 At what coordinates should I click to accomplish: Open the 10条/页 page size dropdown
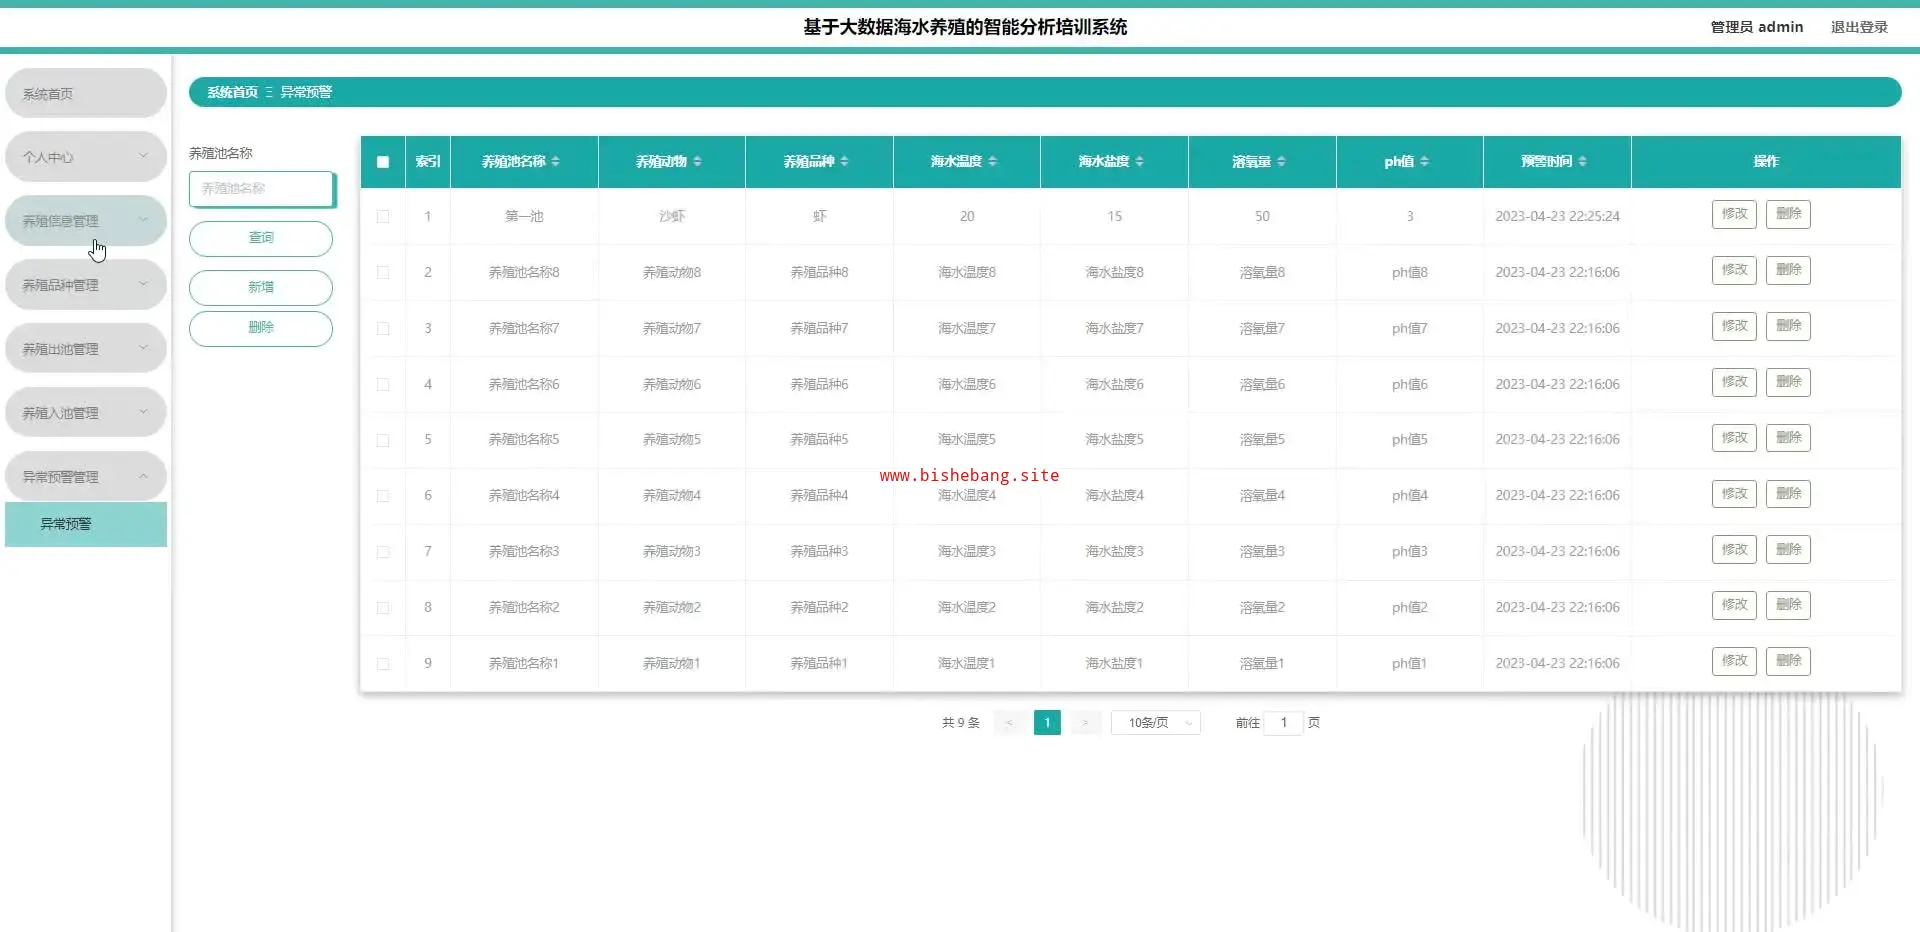(1156, 723)
